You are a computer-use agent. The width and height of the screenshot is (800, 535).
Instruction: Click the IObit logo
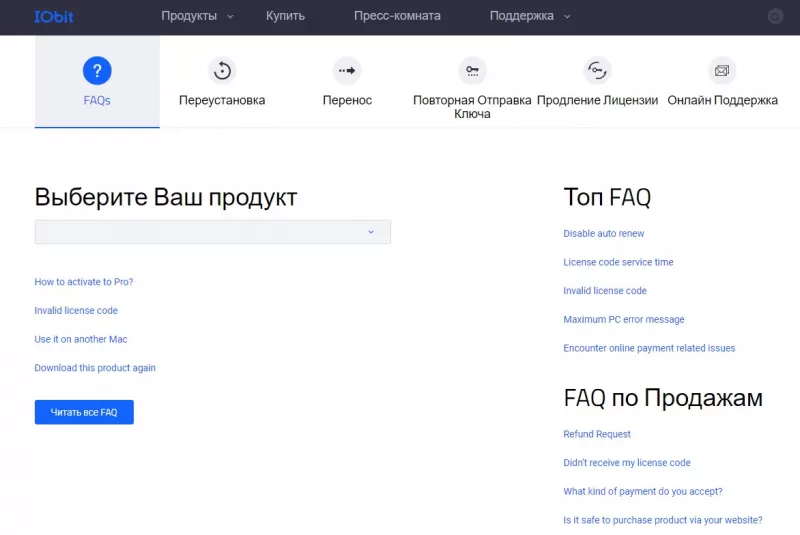click(x=54, y=17)
